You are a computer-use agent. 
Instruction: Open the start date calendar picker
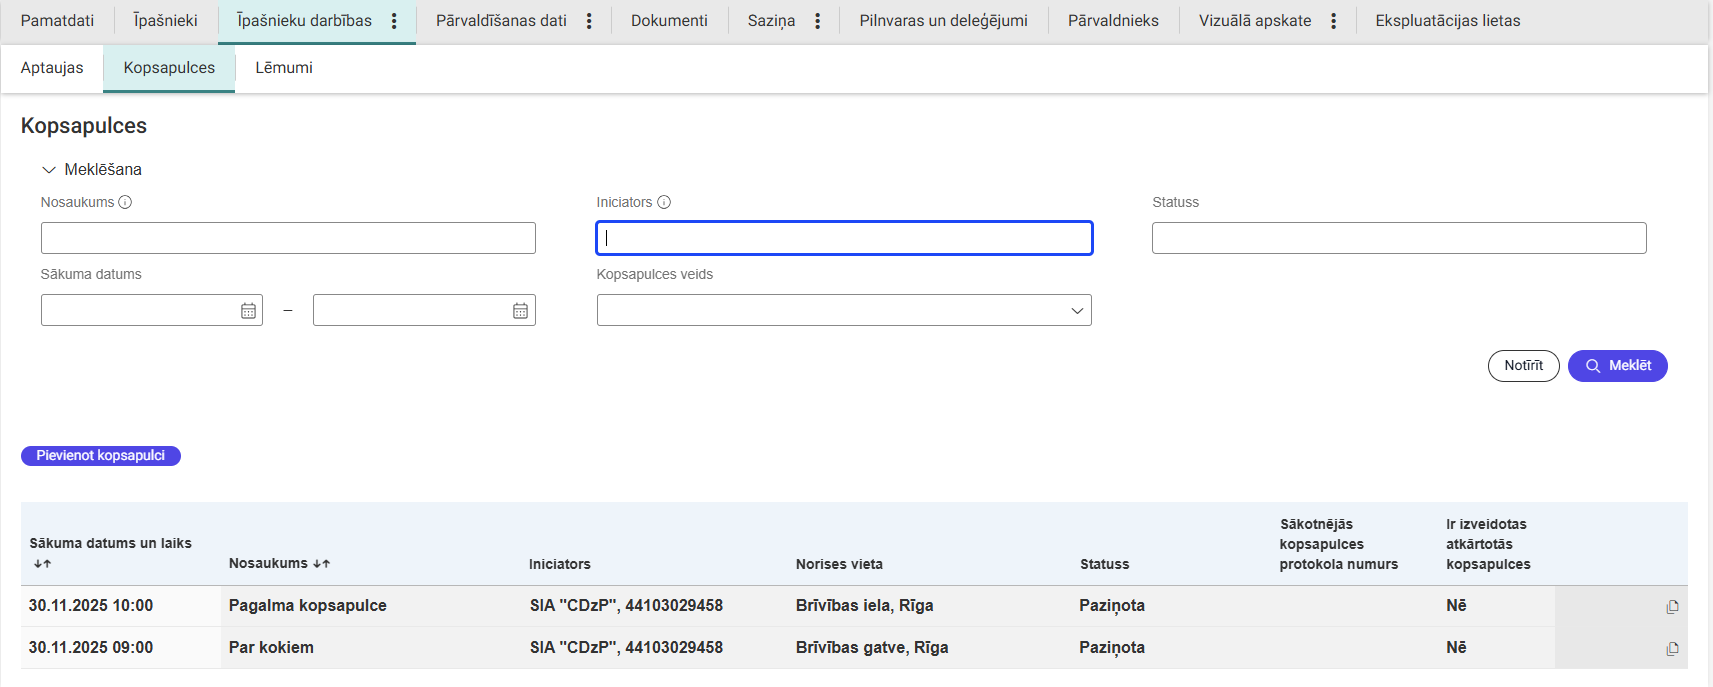248,311
